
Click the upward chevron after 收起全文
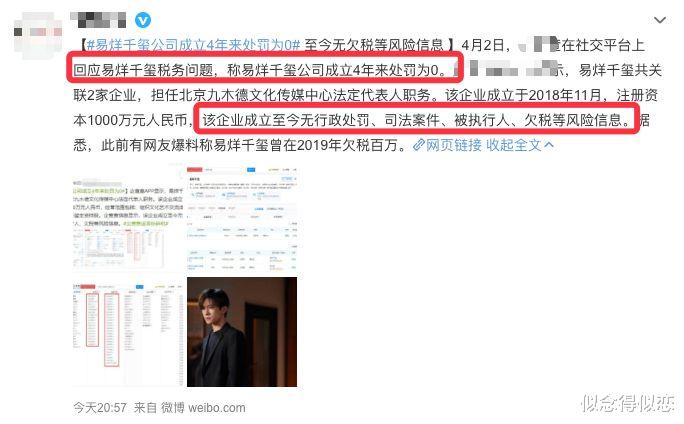(549, 144)
